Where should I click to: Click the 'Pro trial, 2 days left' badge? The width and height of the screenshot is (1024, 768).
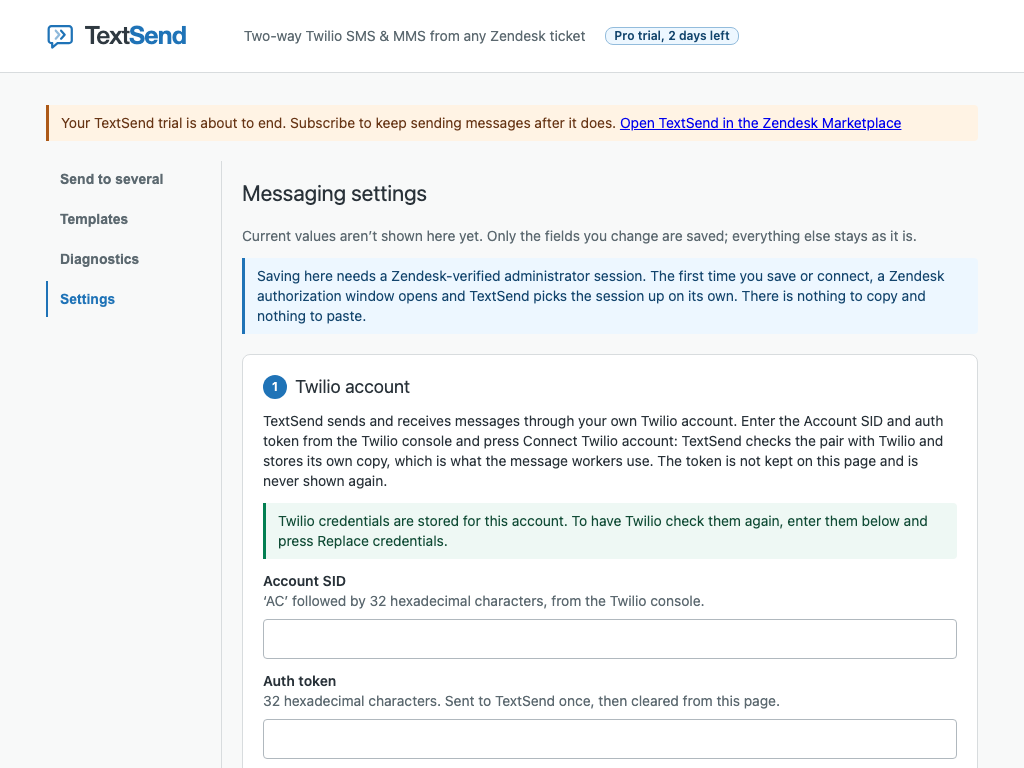(x=671, y=36)
